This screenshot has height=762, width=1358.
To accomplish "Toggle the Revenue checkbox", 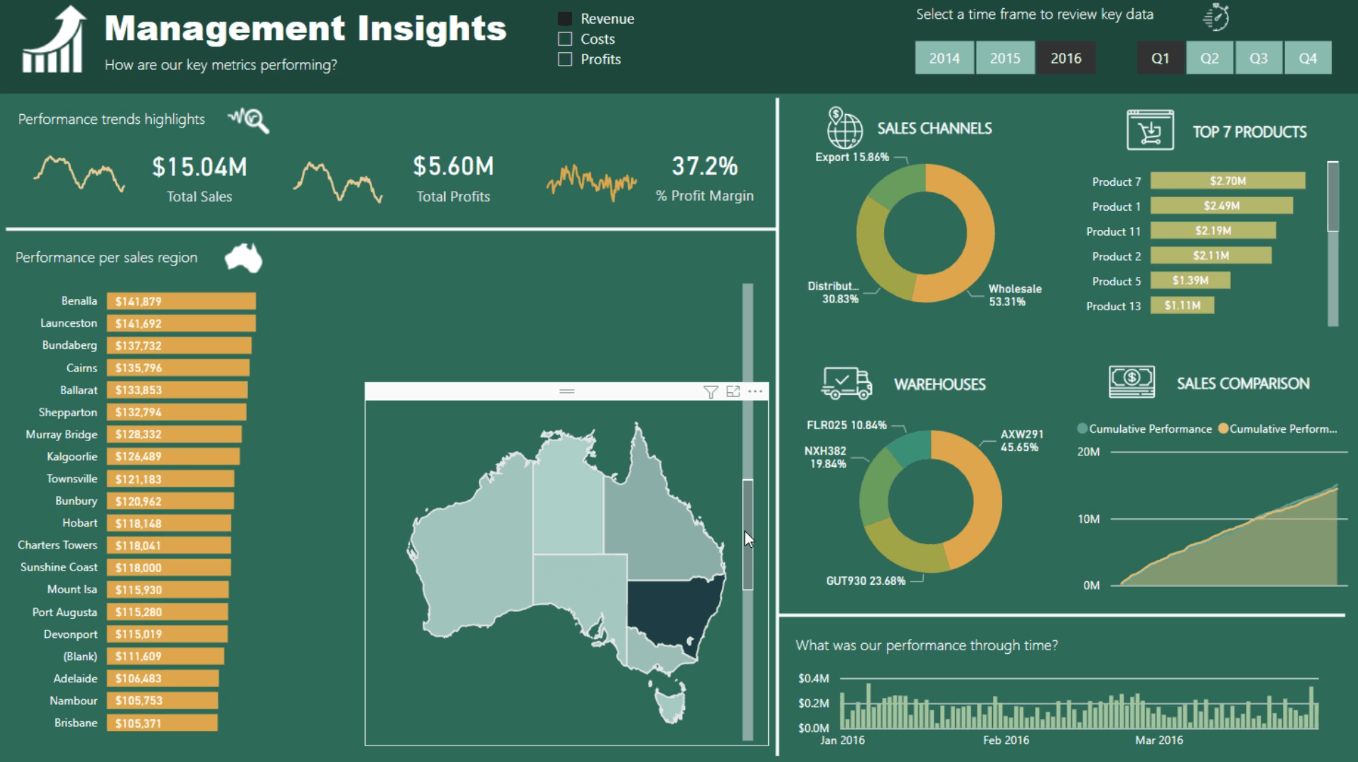I will click(x=565, y=19).
